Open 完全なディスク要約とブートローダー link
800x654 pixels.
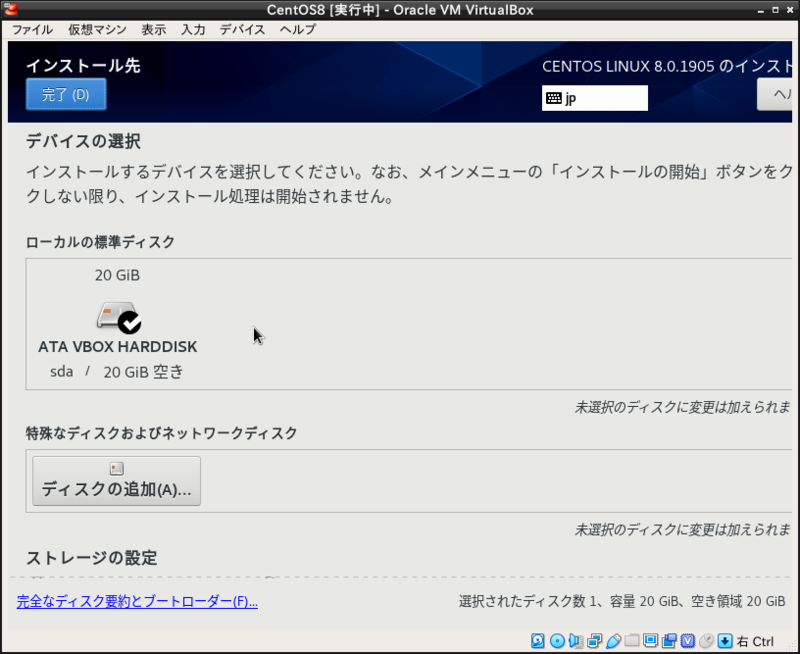[137, 601]
